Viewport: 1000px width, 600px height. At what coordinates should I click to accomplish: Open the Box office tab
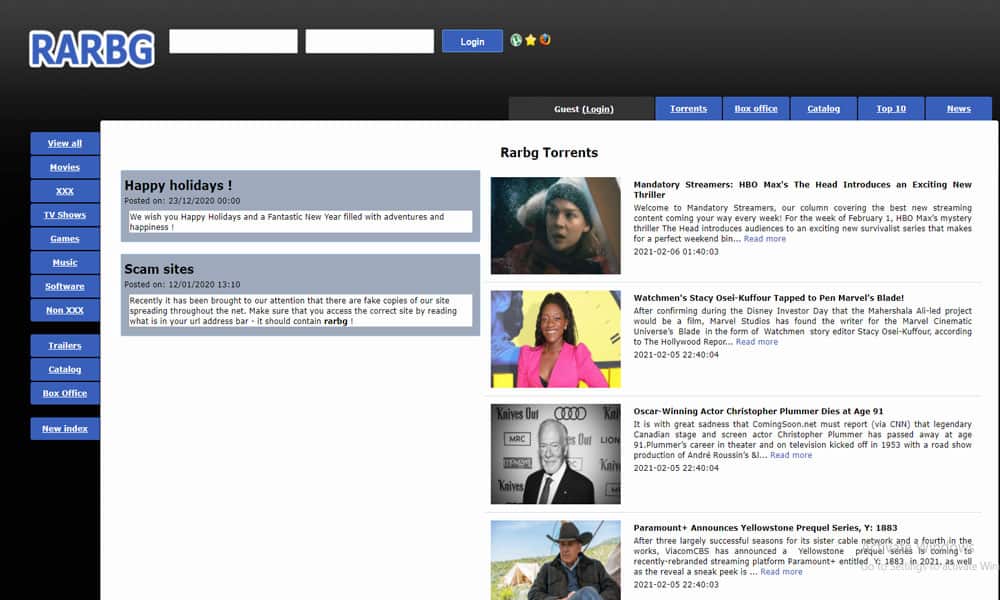[x=756, y=108]
